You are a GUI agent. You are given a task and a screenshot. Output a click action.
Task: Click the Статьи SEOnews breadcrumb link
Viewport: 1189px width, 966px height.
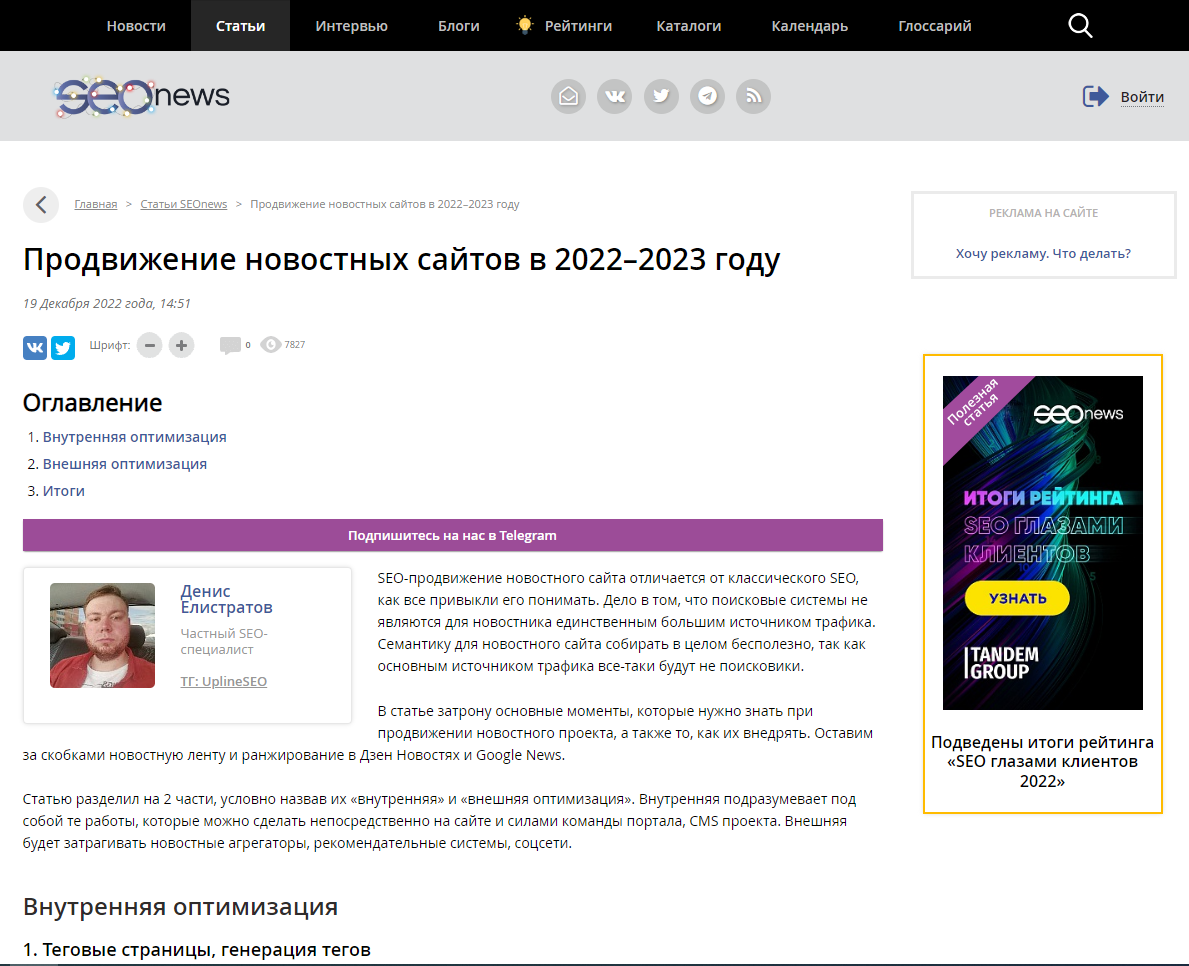184,204
